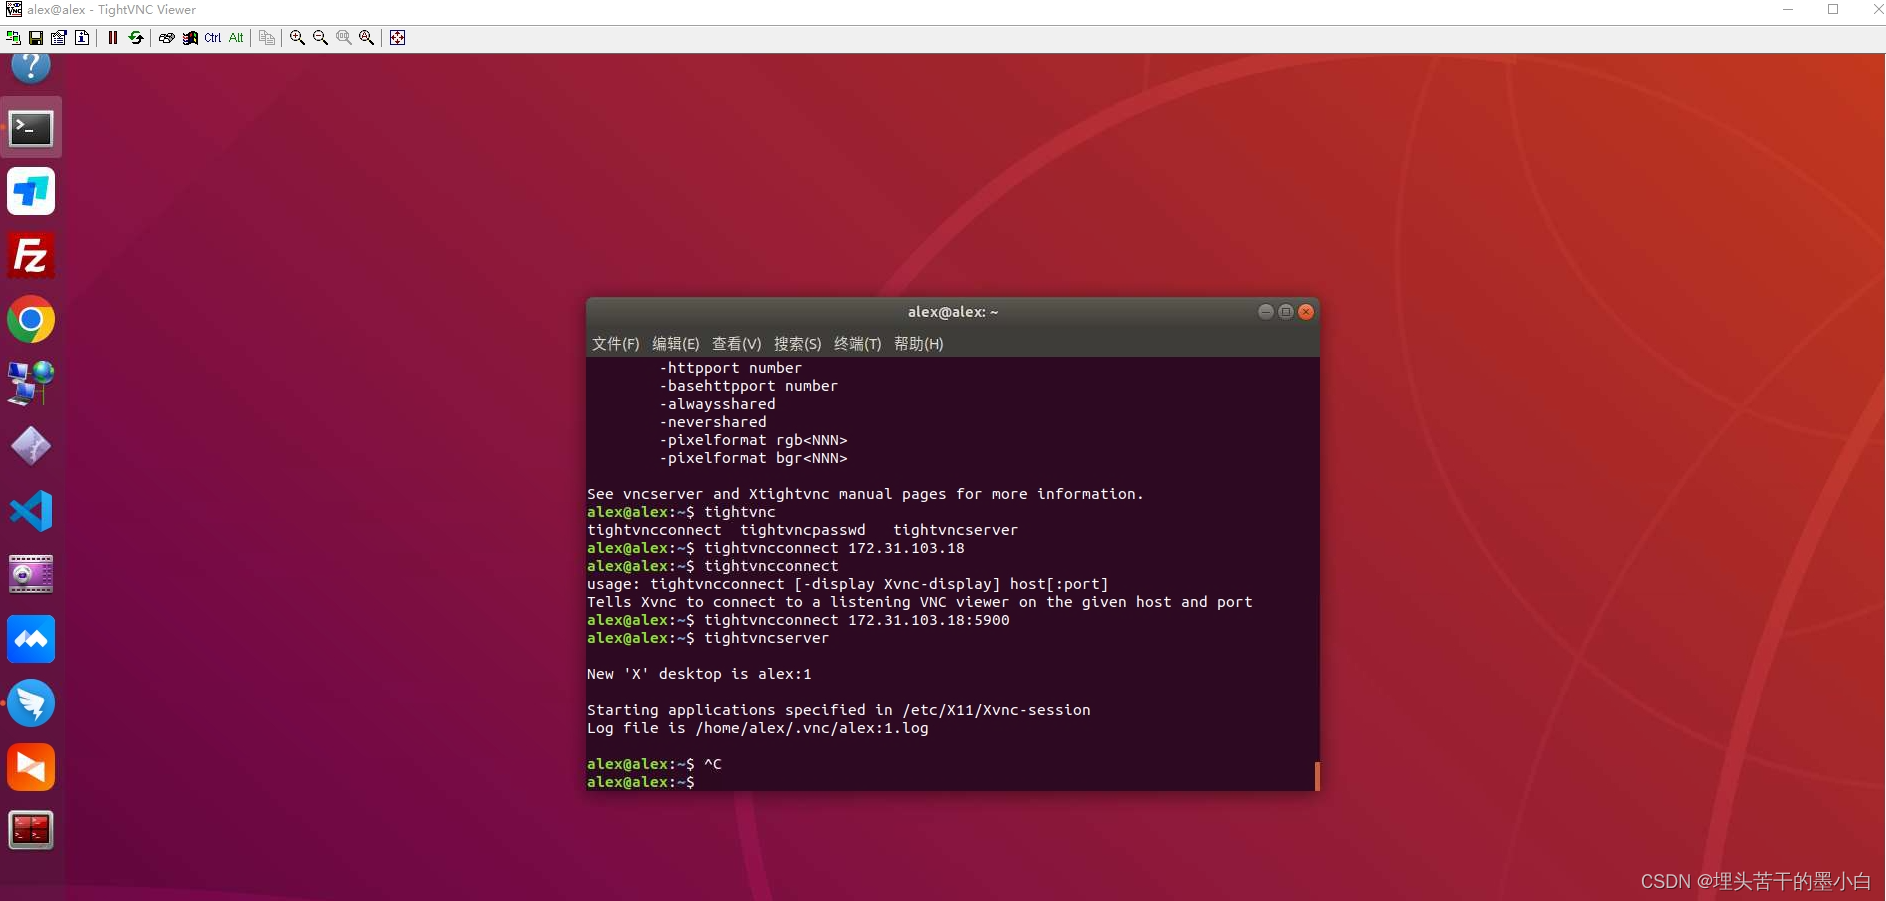
Task: Open the remote desktop computers icon in dock
Action: point(31,383)
